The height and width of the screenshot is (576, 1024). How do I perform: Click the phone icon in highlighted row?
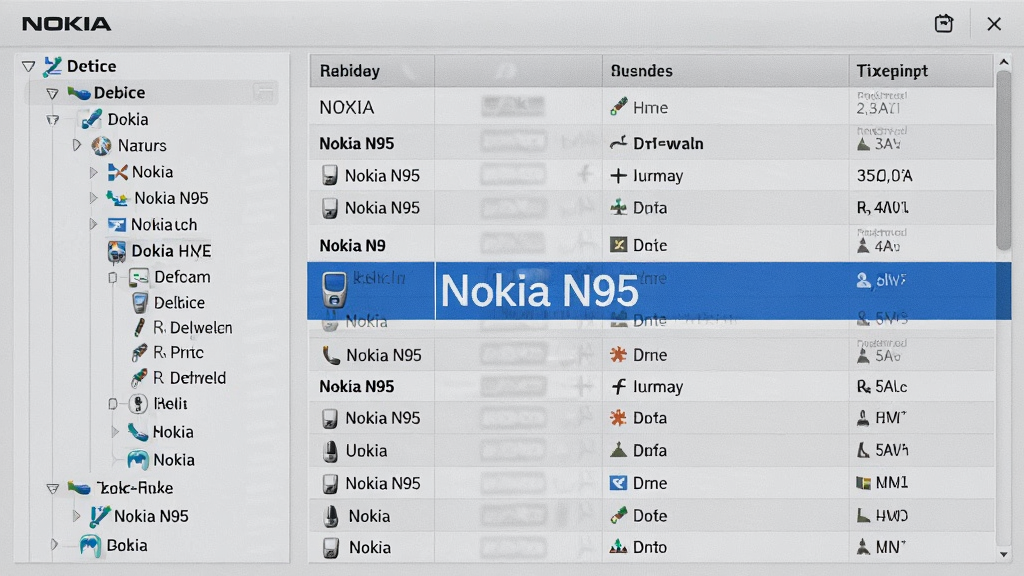(334, 290)
